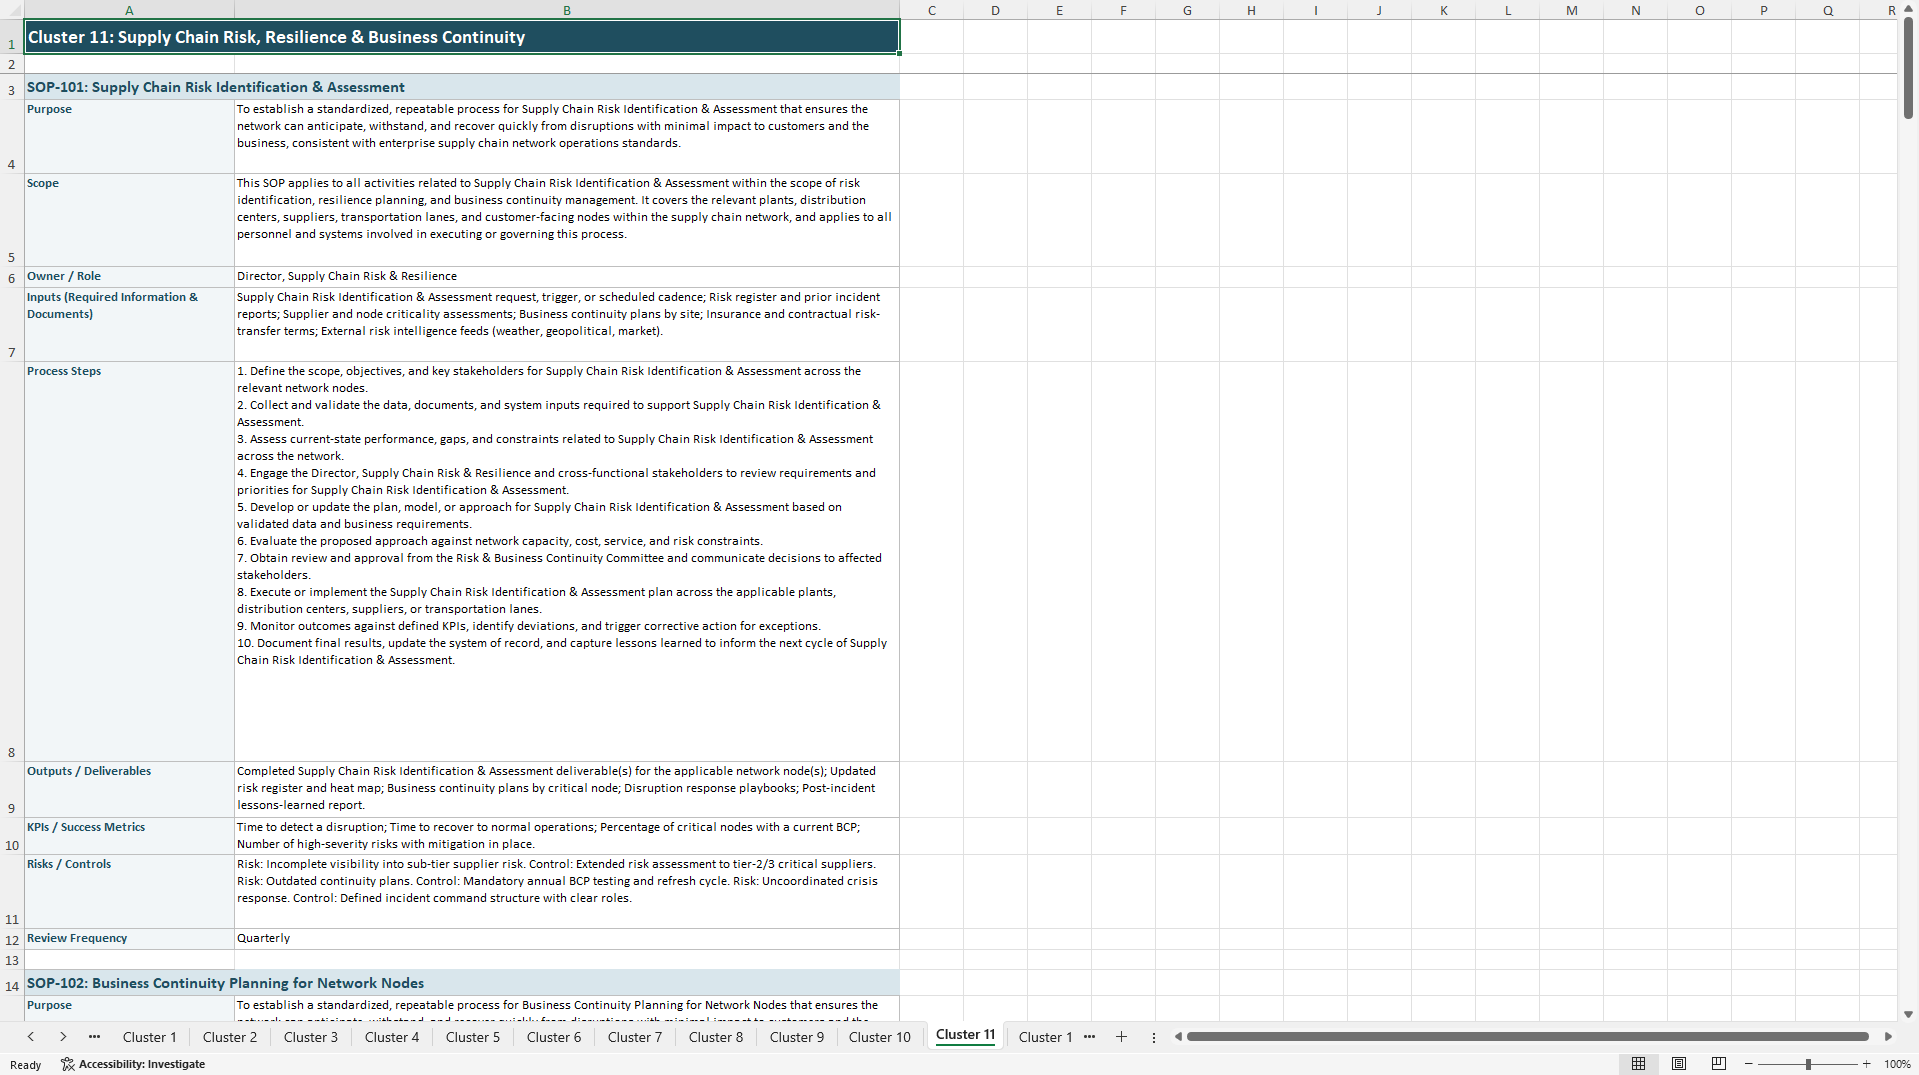This screenshot has width=1919, height=1075.
Task: Switch to Page Layout view icon
Action: coord(1679,1064)
